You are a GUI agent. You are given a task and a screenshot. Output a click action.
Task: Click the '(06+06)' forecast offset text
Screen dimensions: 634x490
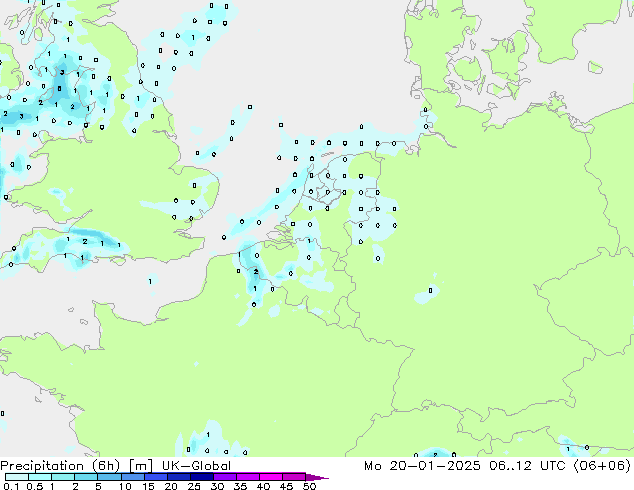602,466
